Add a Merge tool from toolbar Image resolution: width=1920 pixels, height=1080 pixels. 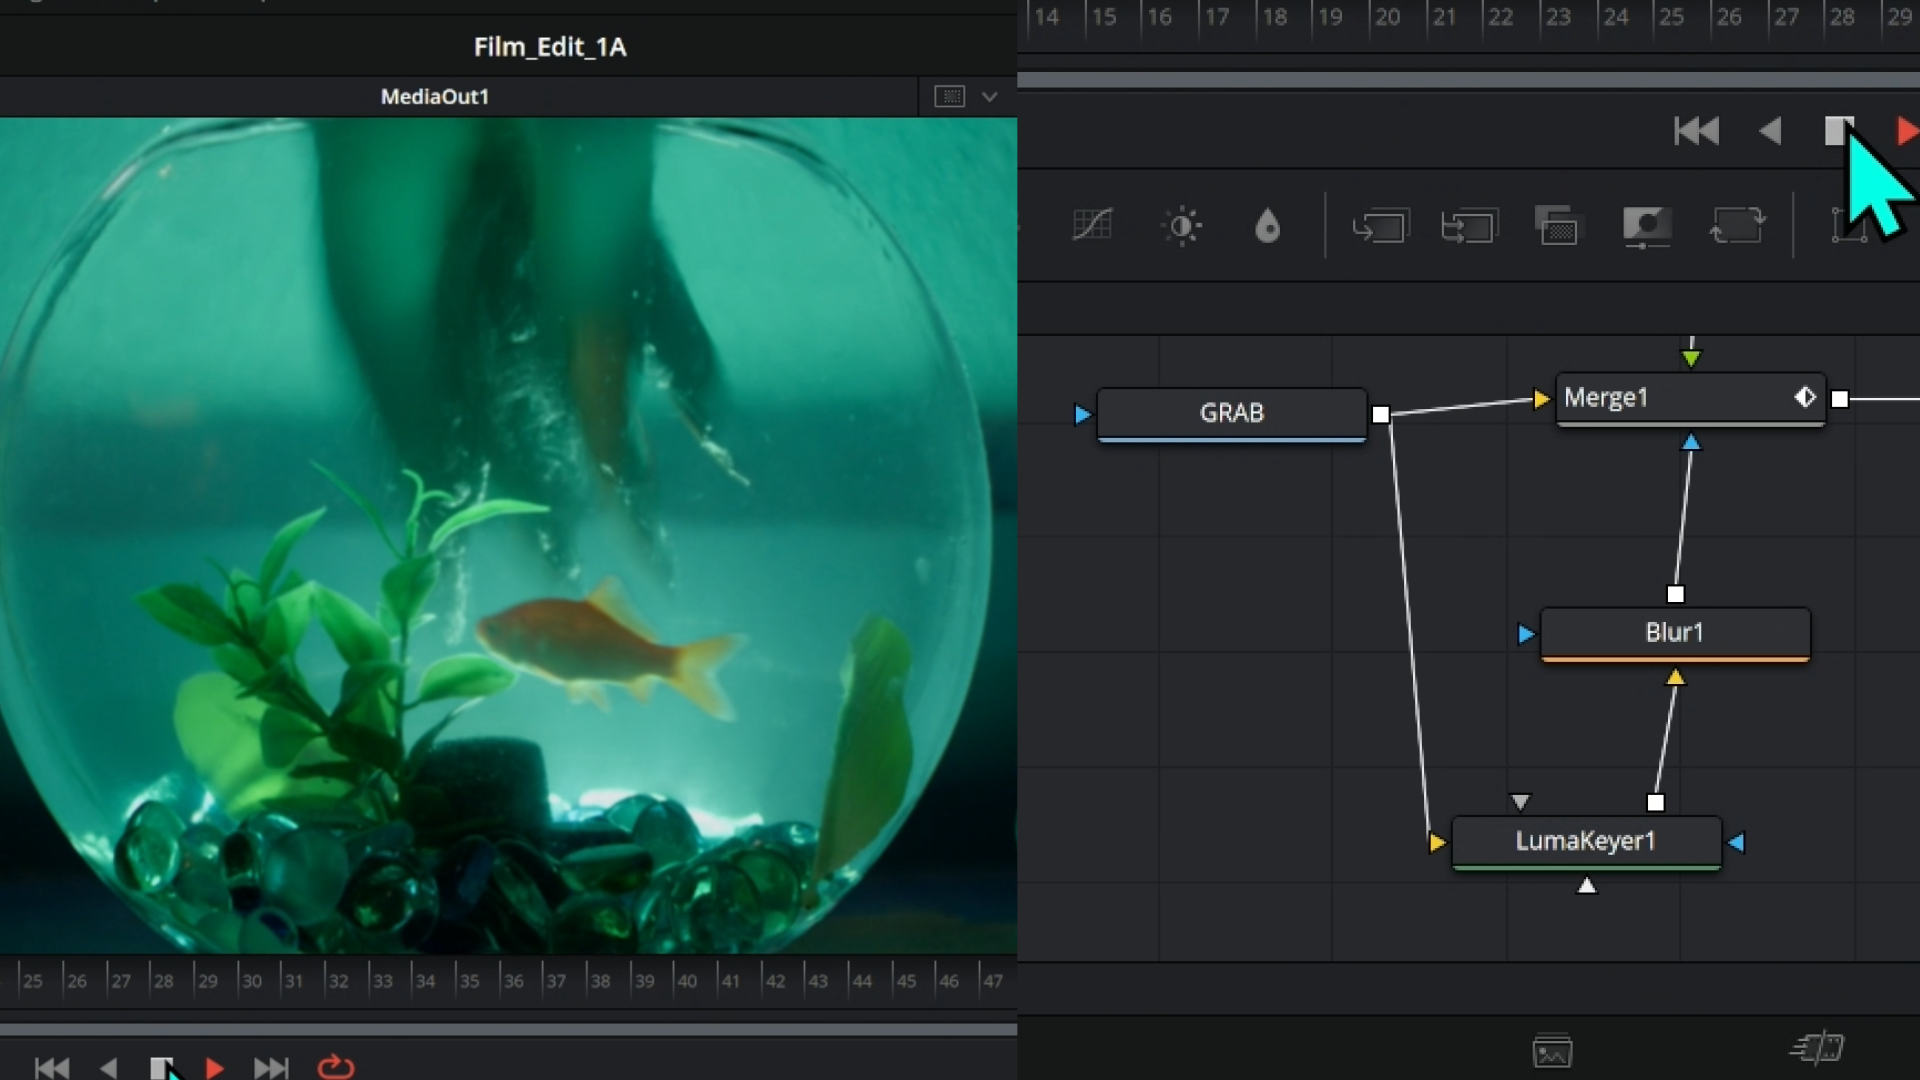(x=1381, y=226)
